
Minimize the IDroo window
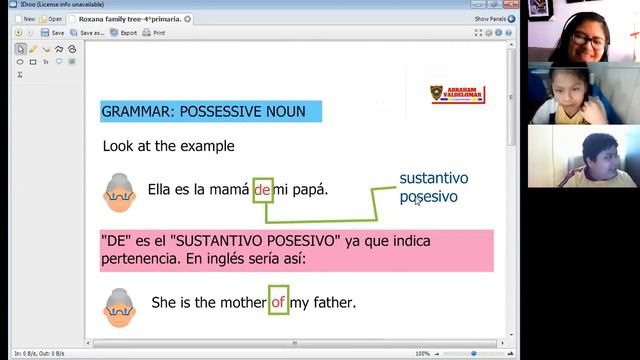[478, 4]
